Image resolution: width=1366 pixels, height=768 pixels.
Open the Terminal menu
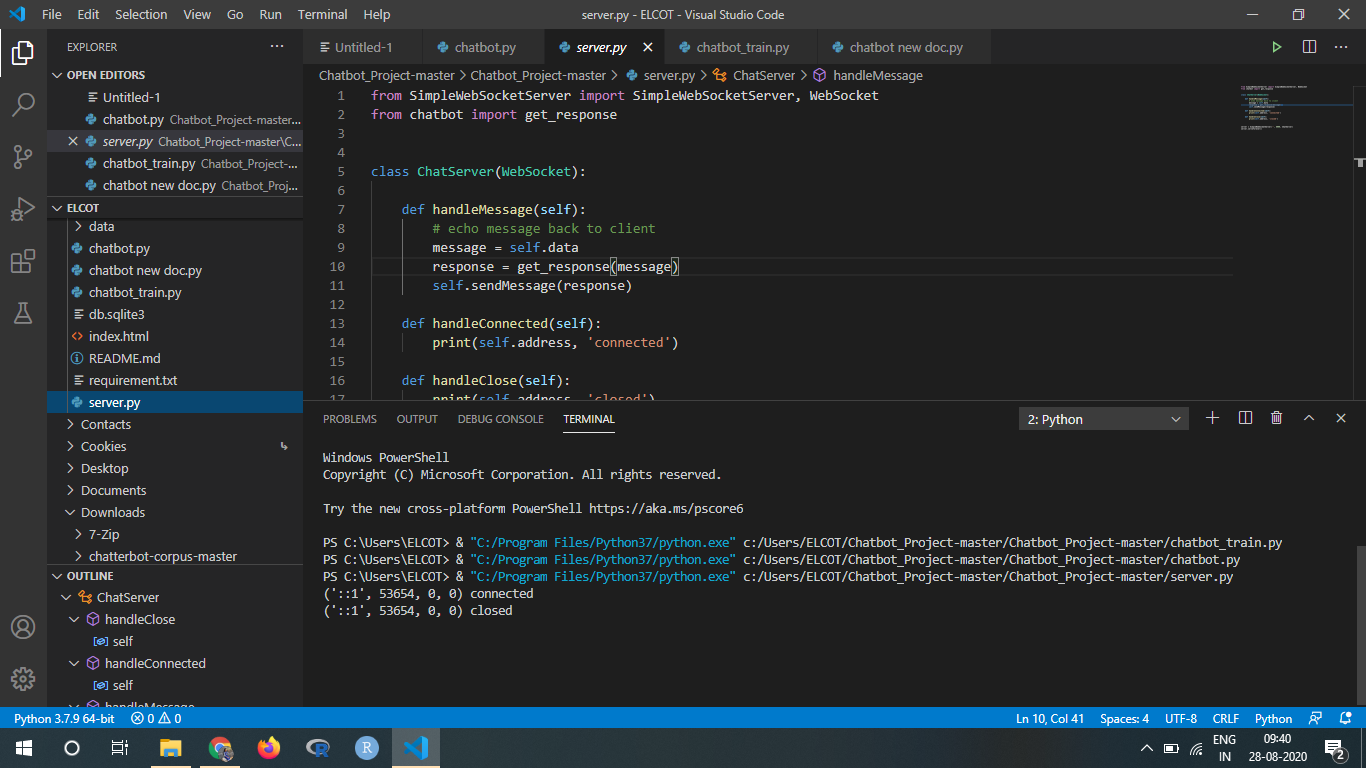tap(323, 14)
